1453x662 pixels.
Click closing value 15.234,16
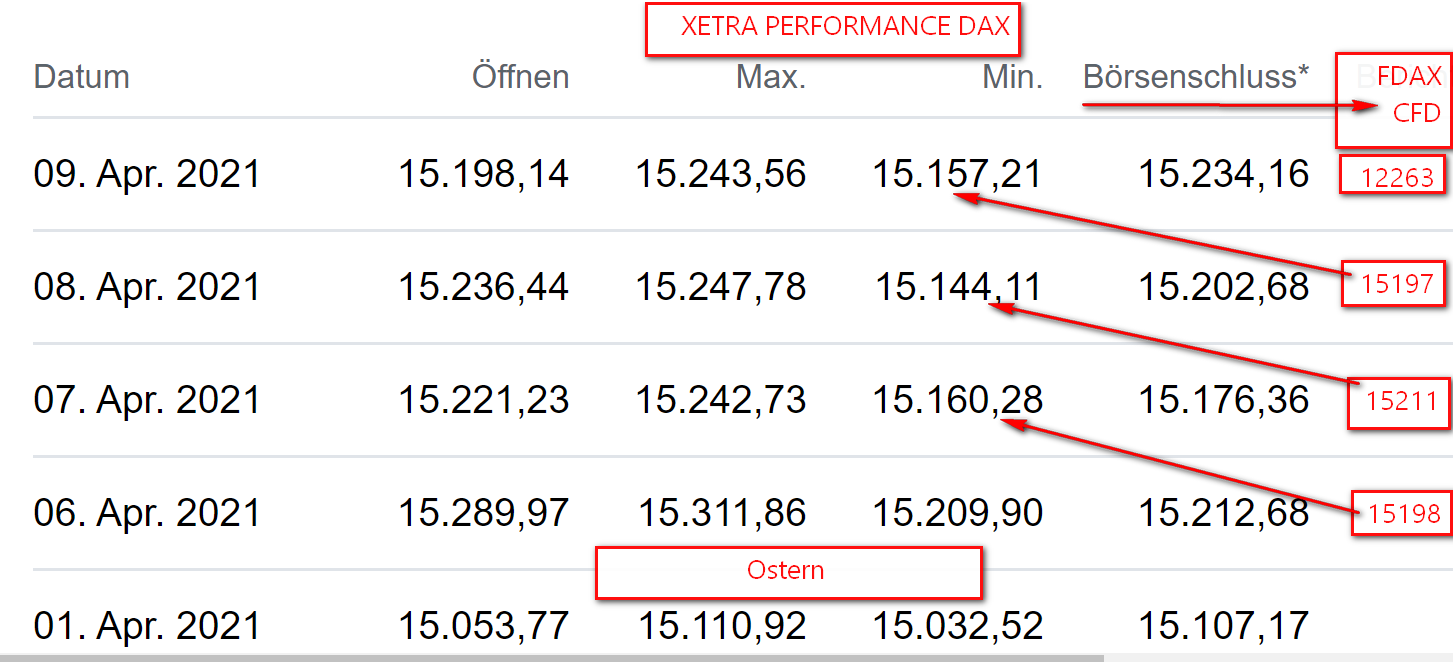click(x=1223, y=174)
